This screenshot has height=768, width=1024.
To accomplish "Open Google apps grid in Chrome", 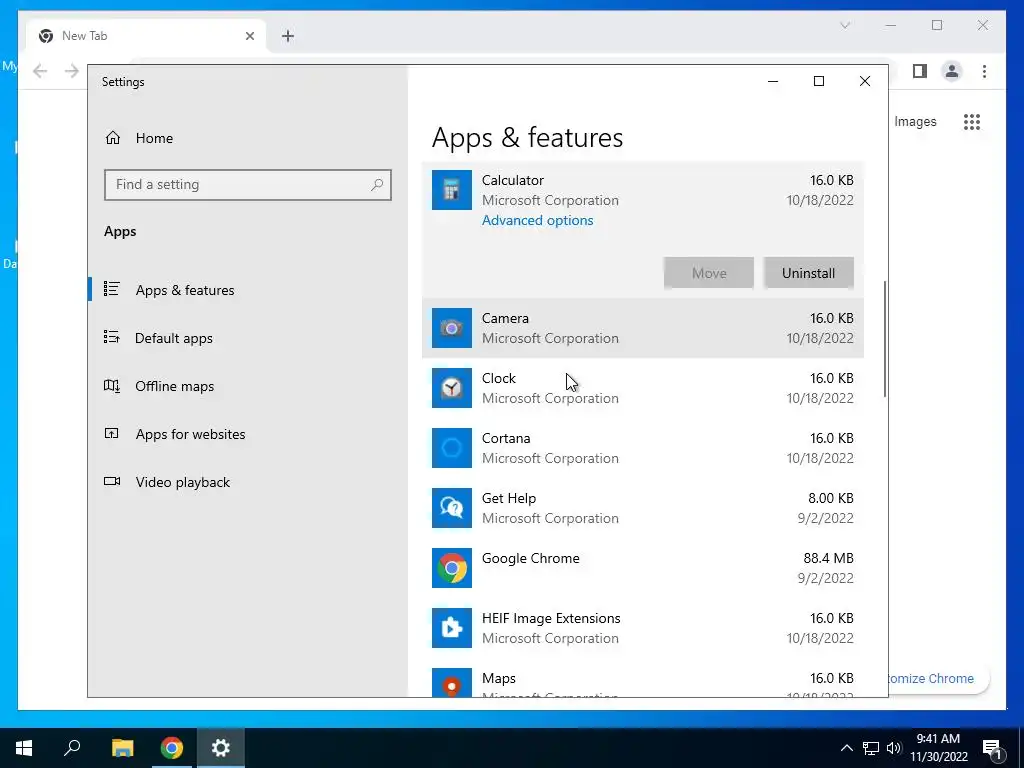I will (972, 122).
